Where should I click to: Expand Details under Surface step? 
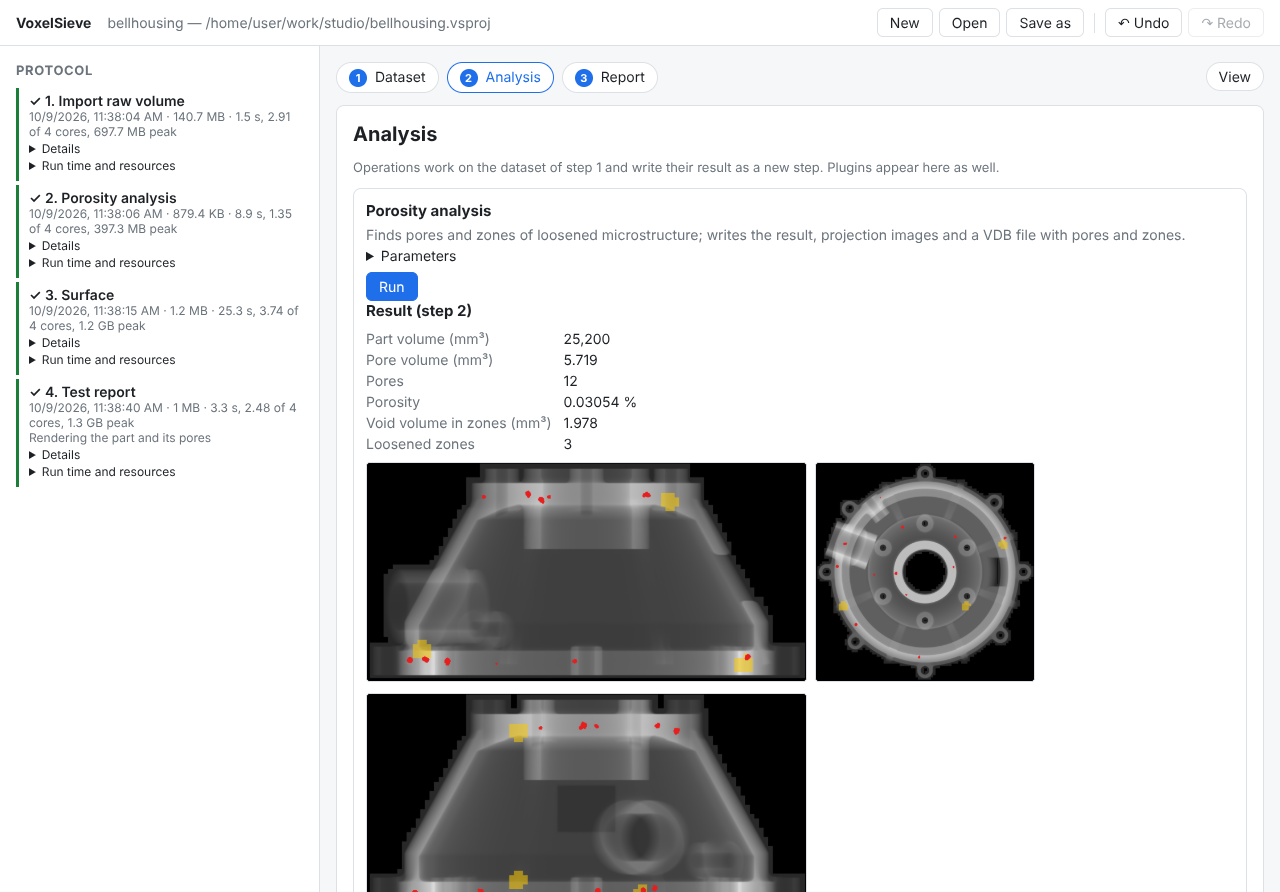click(x=55, y=343)
